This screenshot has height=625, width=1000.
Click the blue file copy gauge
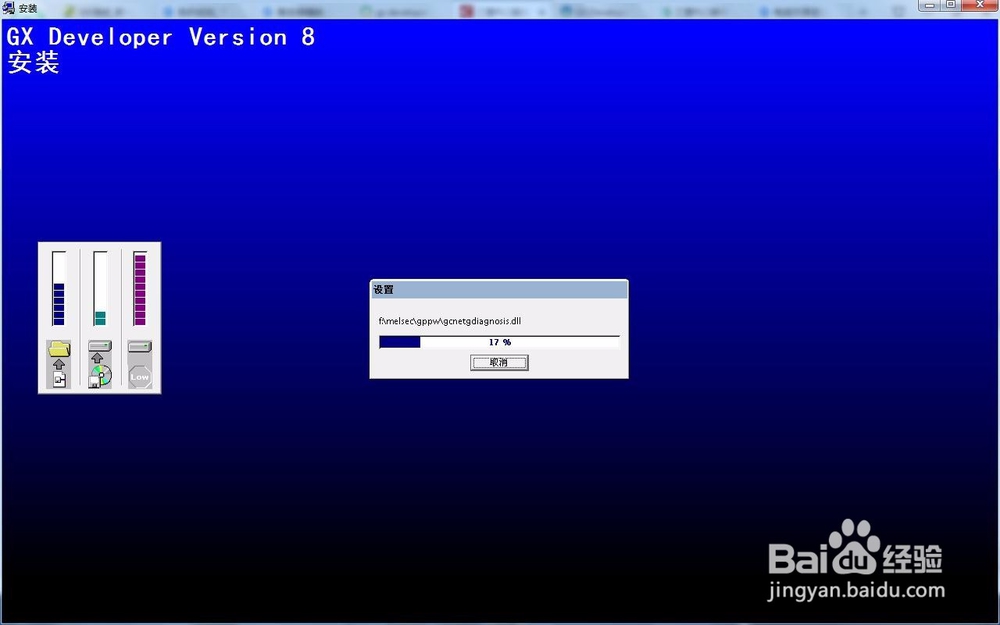pyautogui.click(x=59, y=288)
